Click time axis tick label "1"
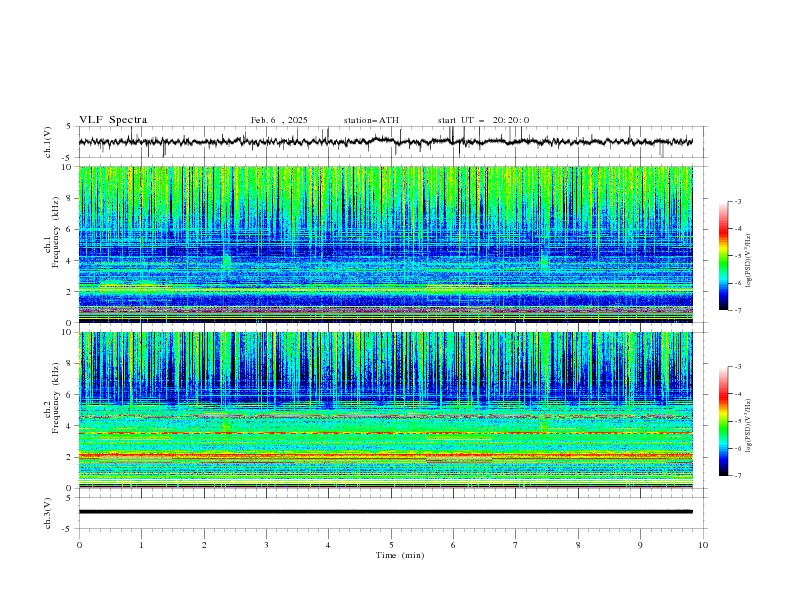The image size is (792, 612). point(141,545)
